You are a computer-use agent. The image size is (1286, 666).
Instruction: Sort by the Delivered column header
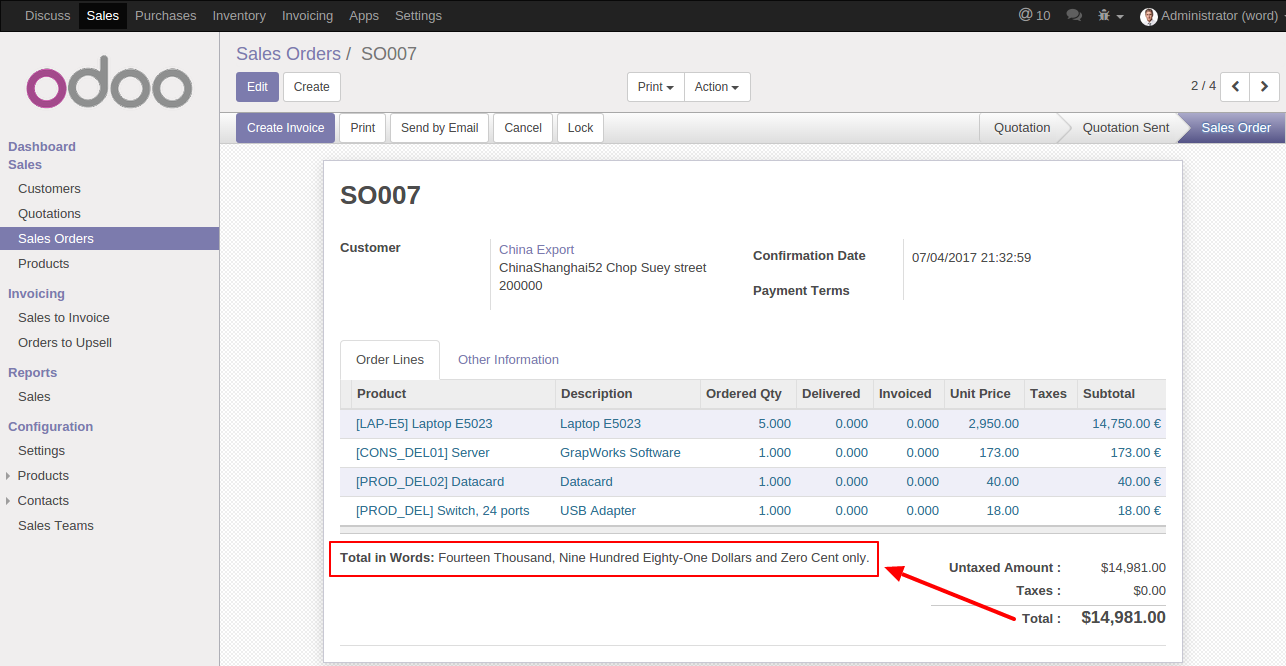[835, 394]
